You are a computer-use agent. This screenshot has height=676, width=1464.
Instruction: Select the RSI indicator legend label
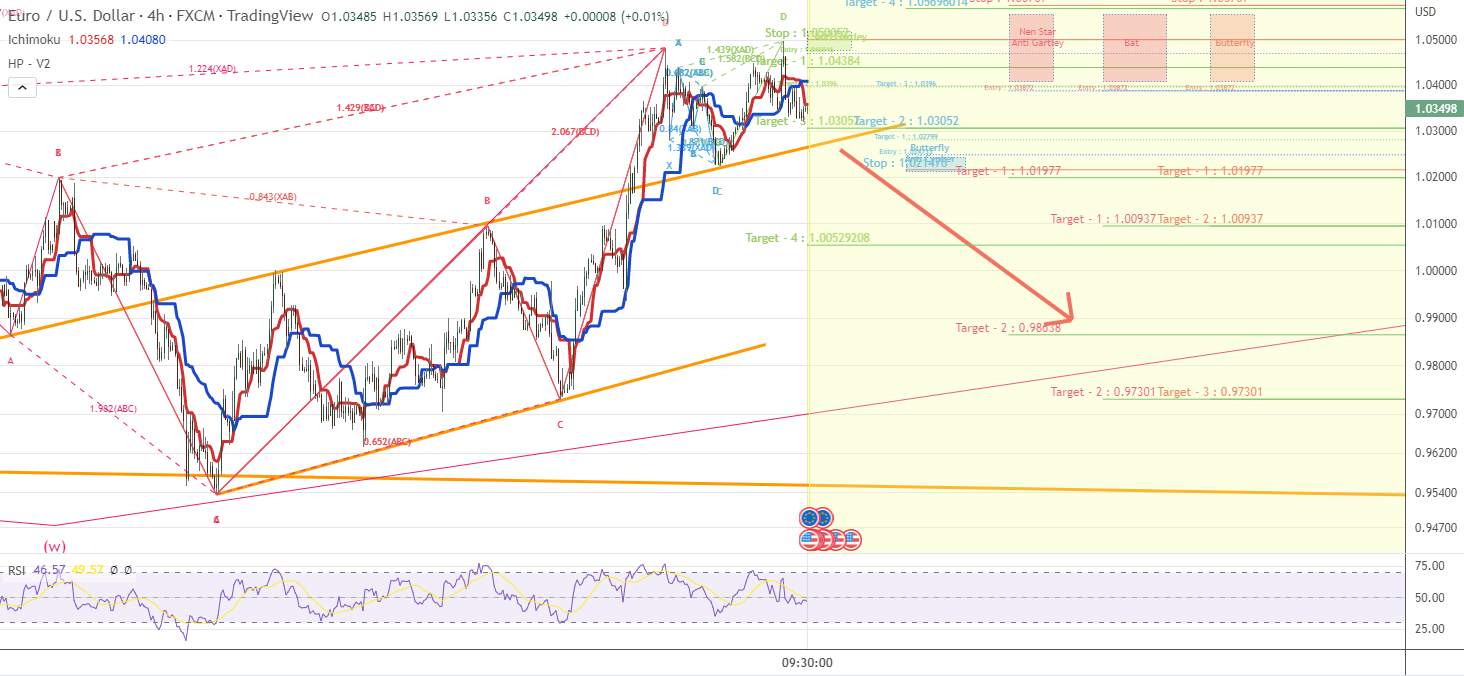[x=16, y=570]
